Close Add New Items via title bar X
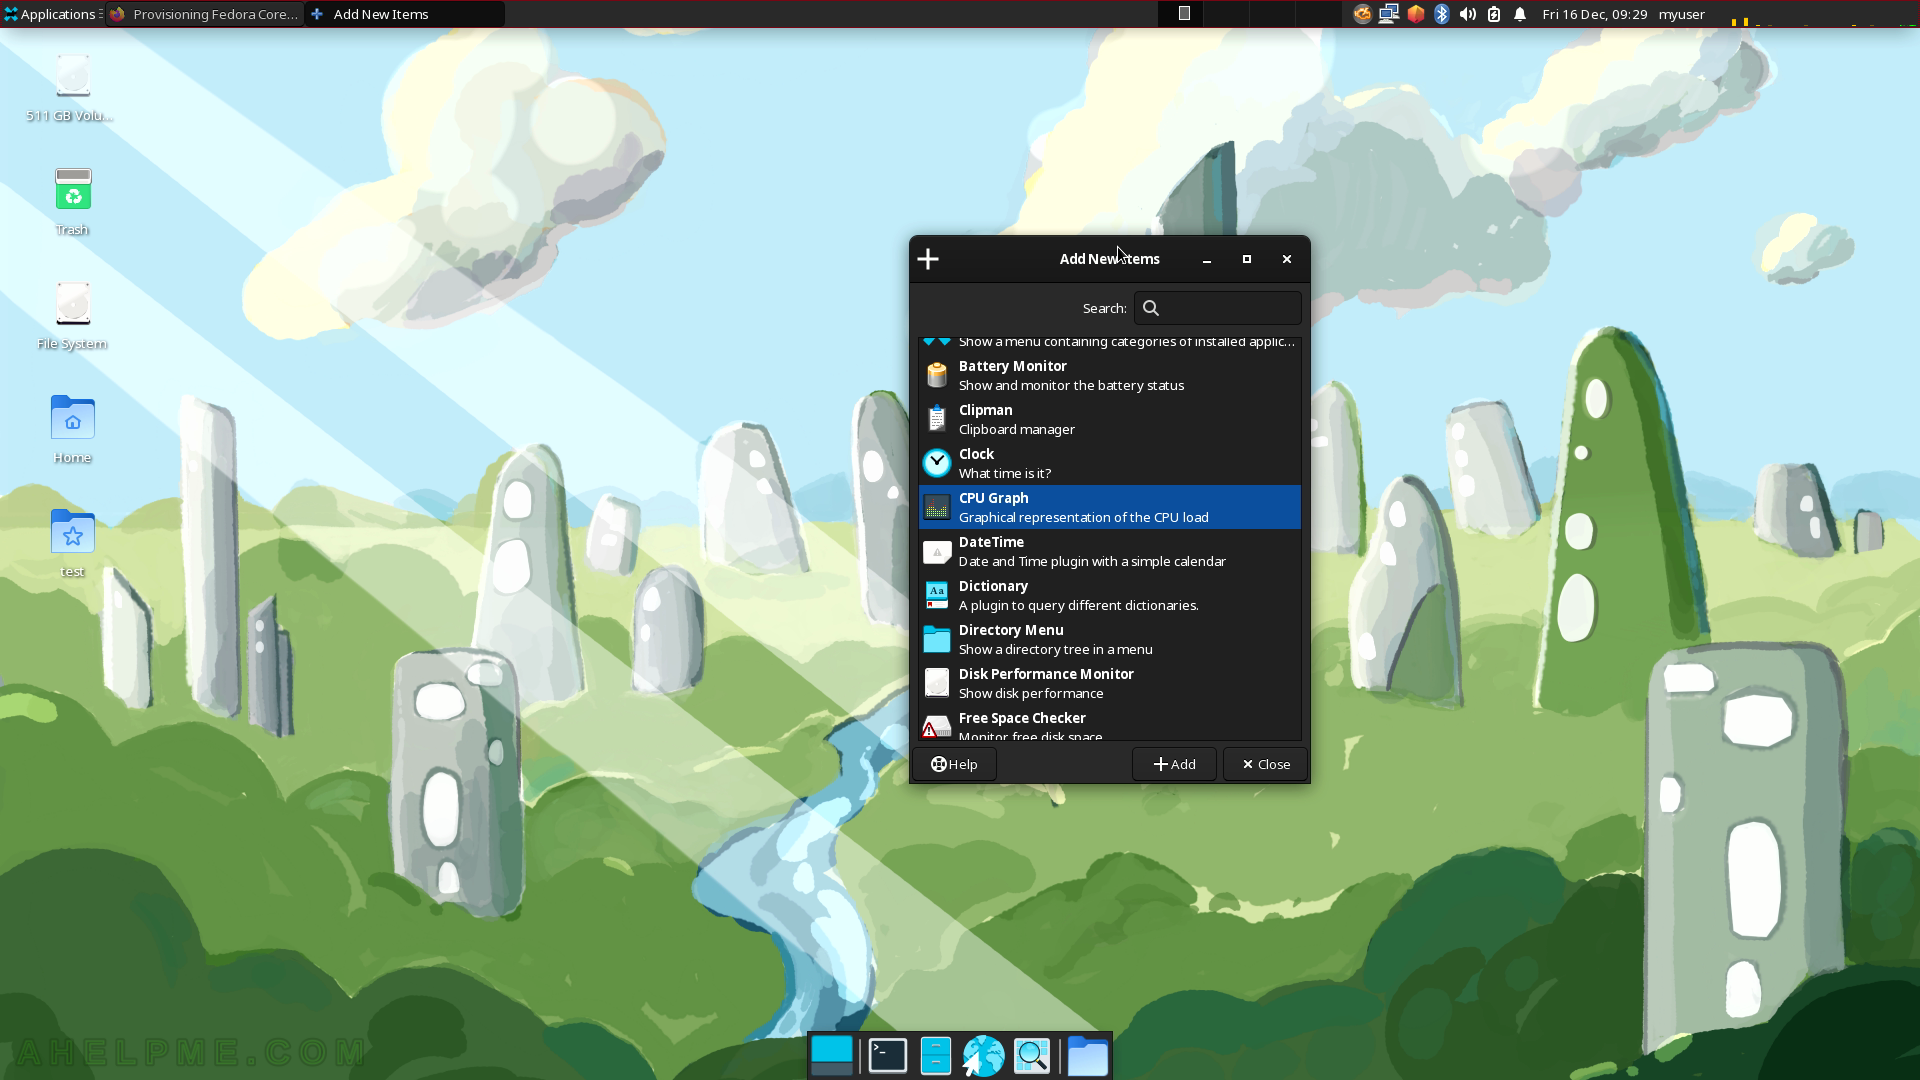Image resolution: width=1920 pixels, height=1080 pixels. point(1287,259)
